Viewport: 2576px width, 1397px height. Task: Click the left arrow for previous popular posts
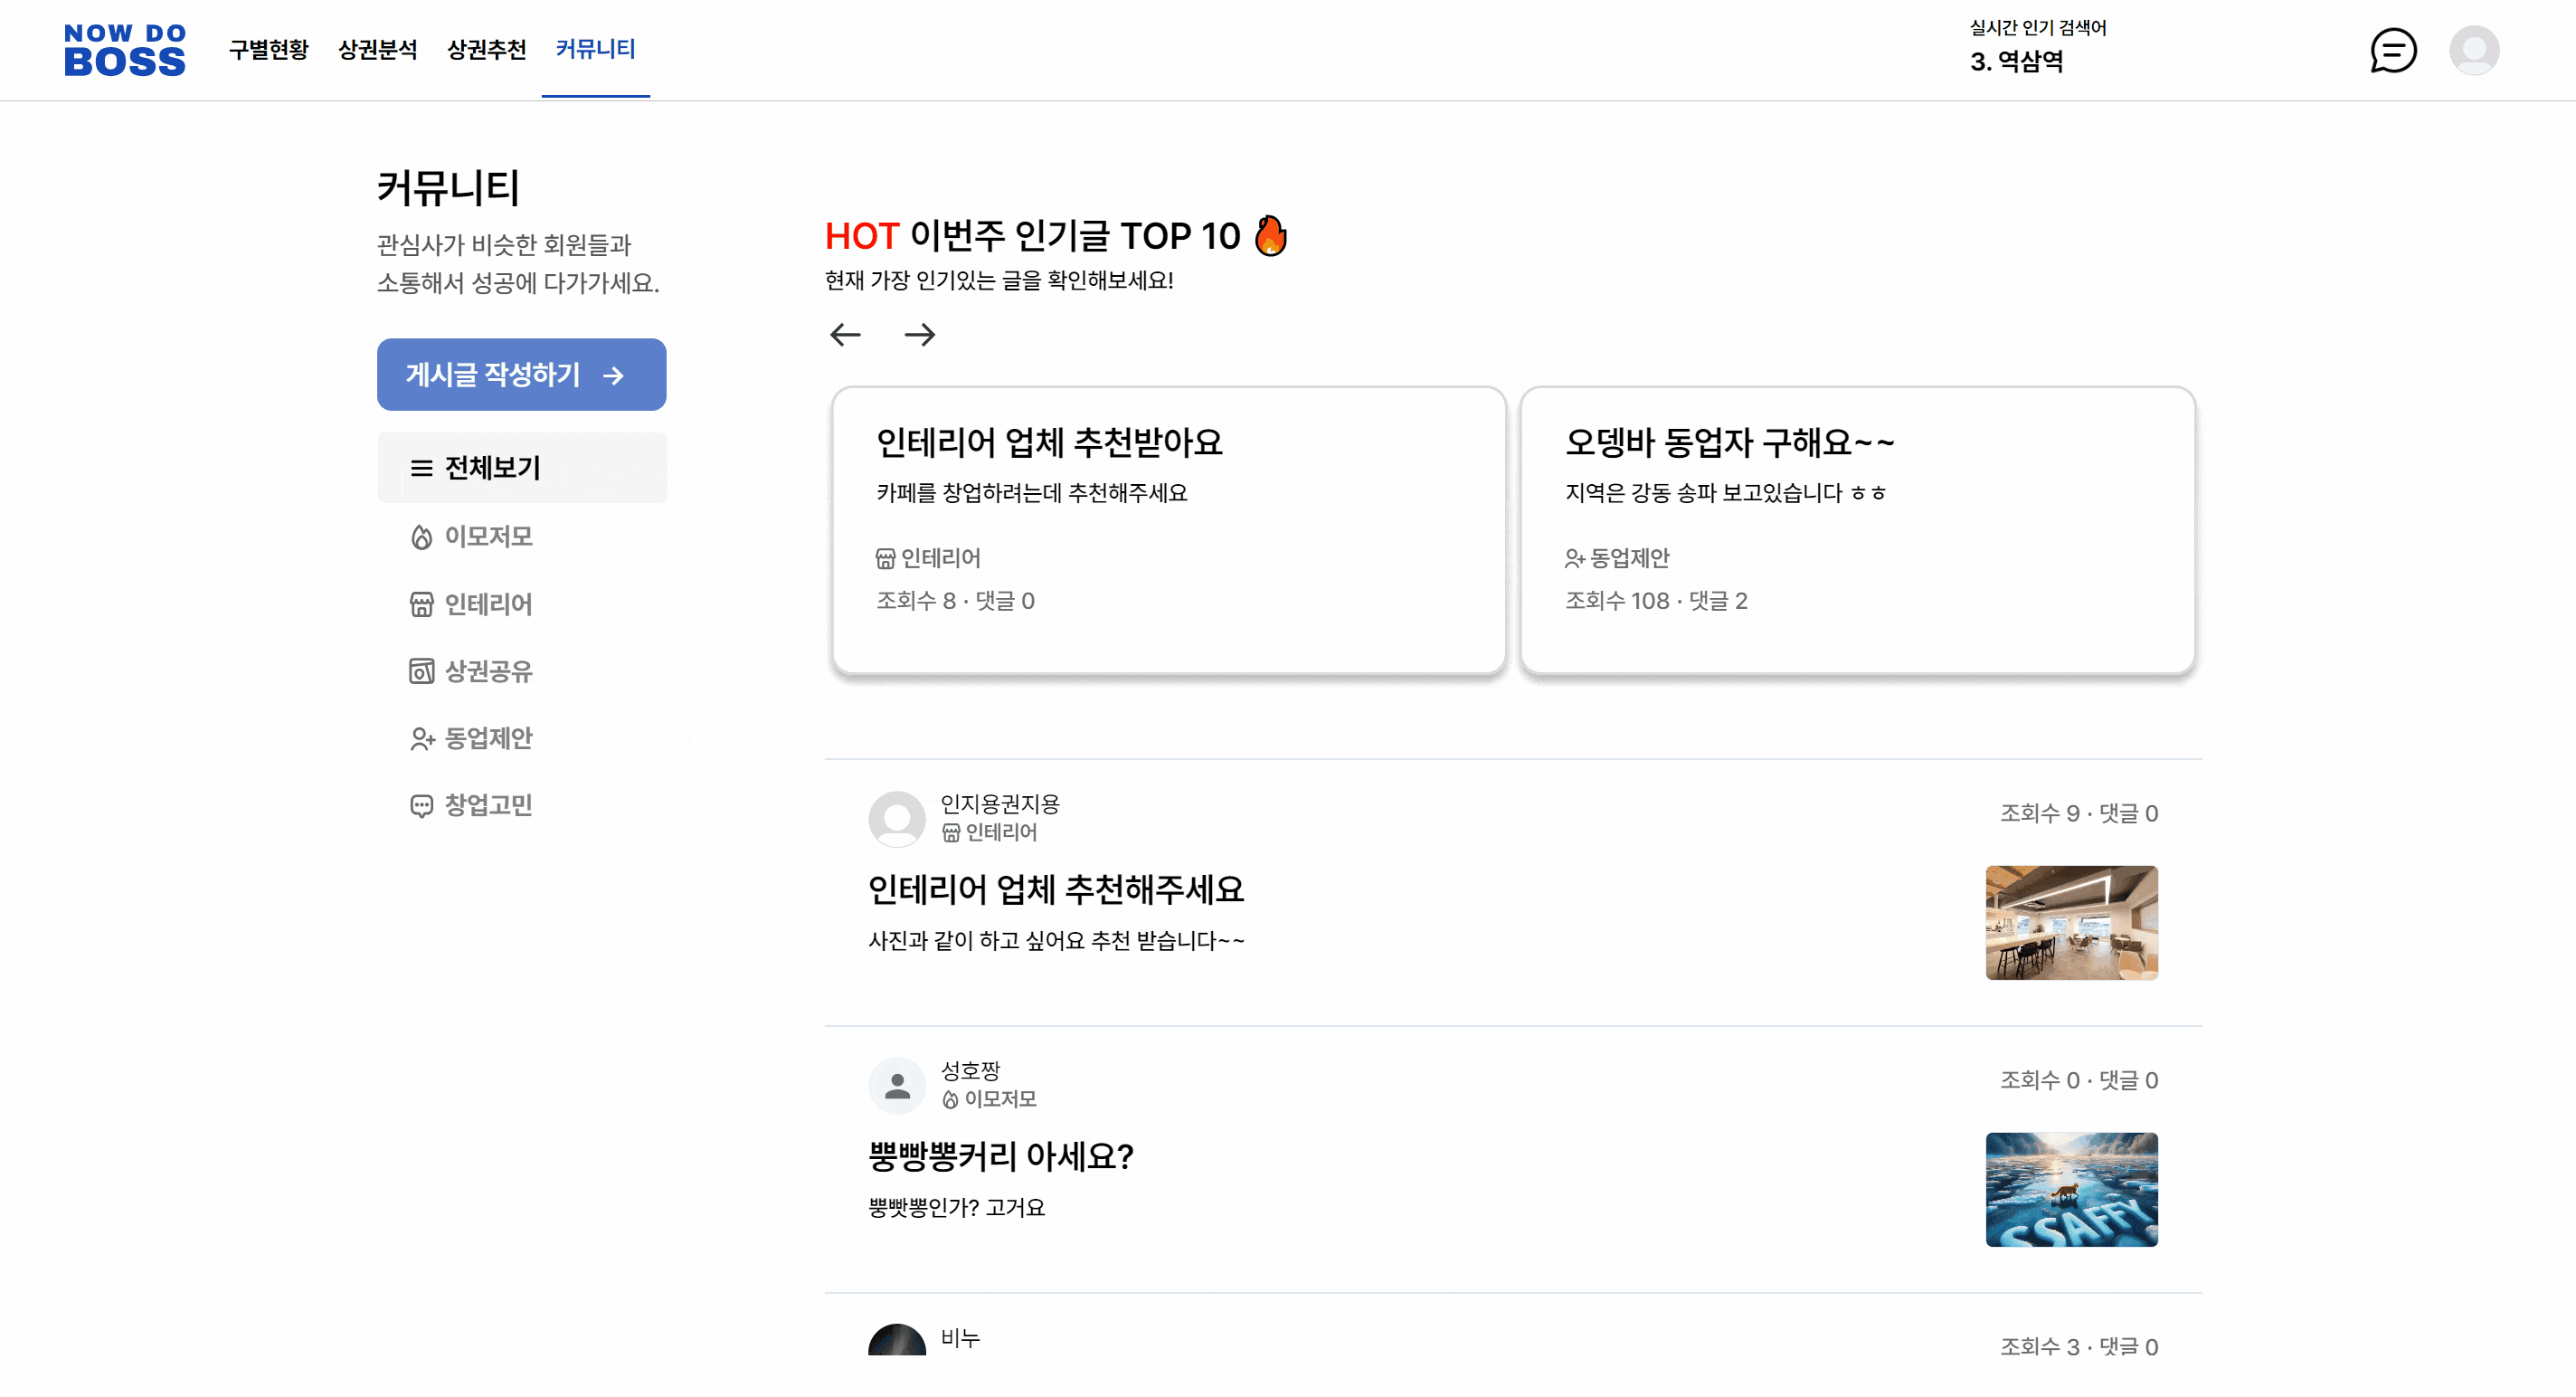click(x=845, y=334)
